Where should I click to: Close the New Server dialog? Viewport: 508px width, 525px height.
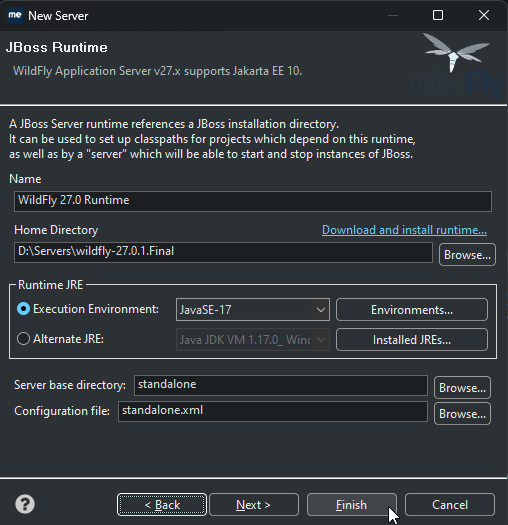(x=484, y=15)
